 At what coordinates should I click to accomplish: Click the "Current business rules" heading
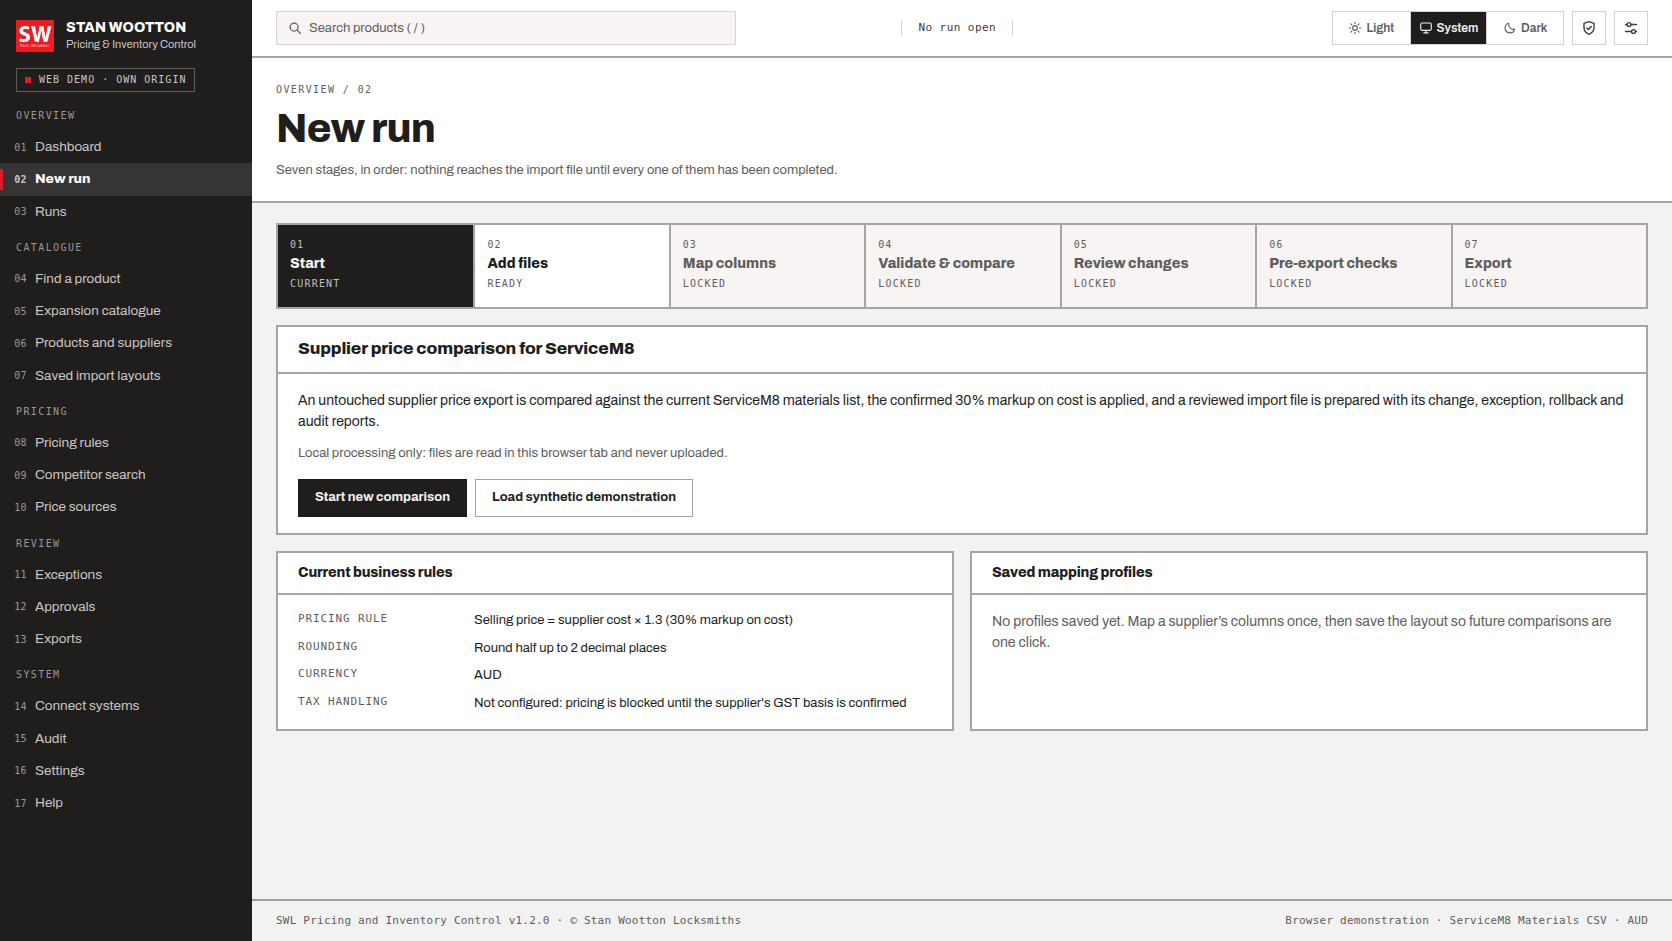tap(375, 572)
